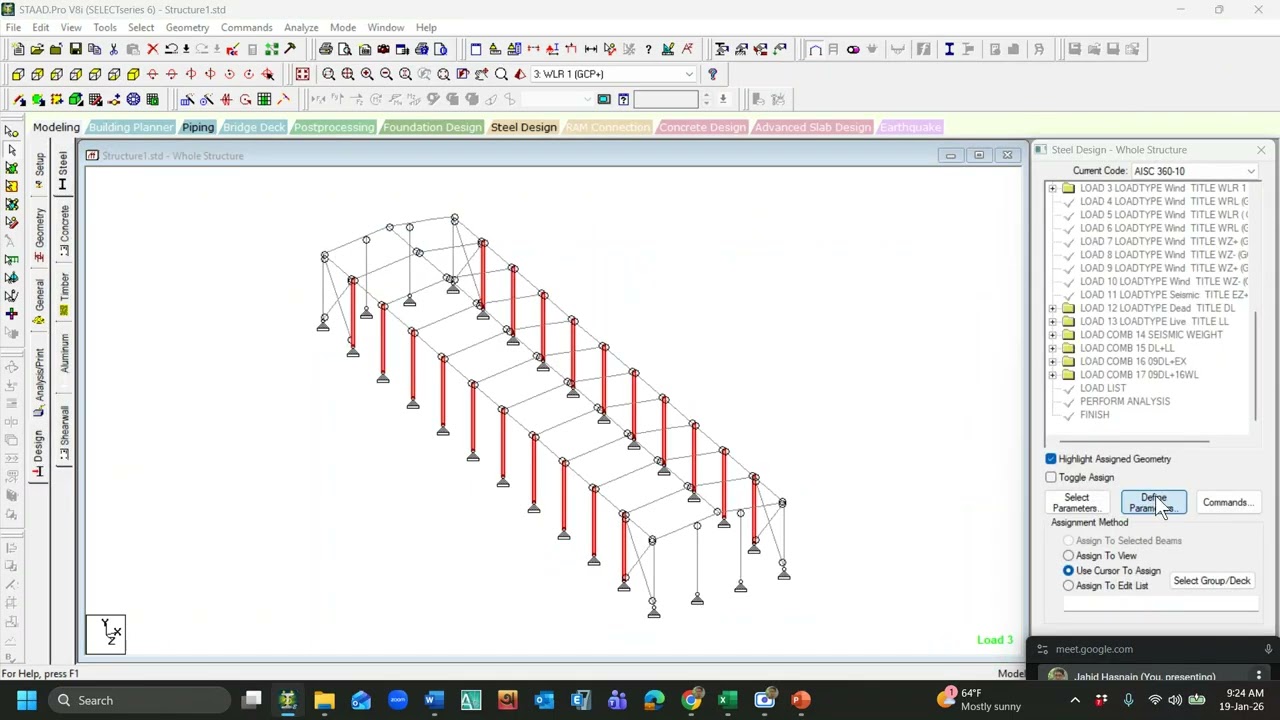
Task: Click the Windows Start button
Action: [26, 700]
